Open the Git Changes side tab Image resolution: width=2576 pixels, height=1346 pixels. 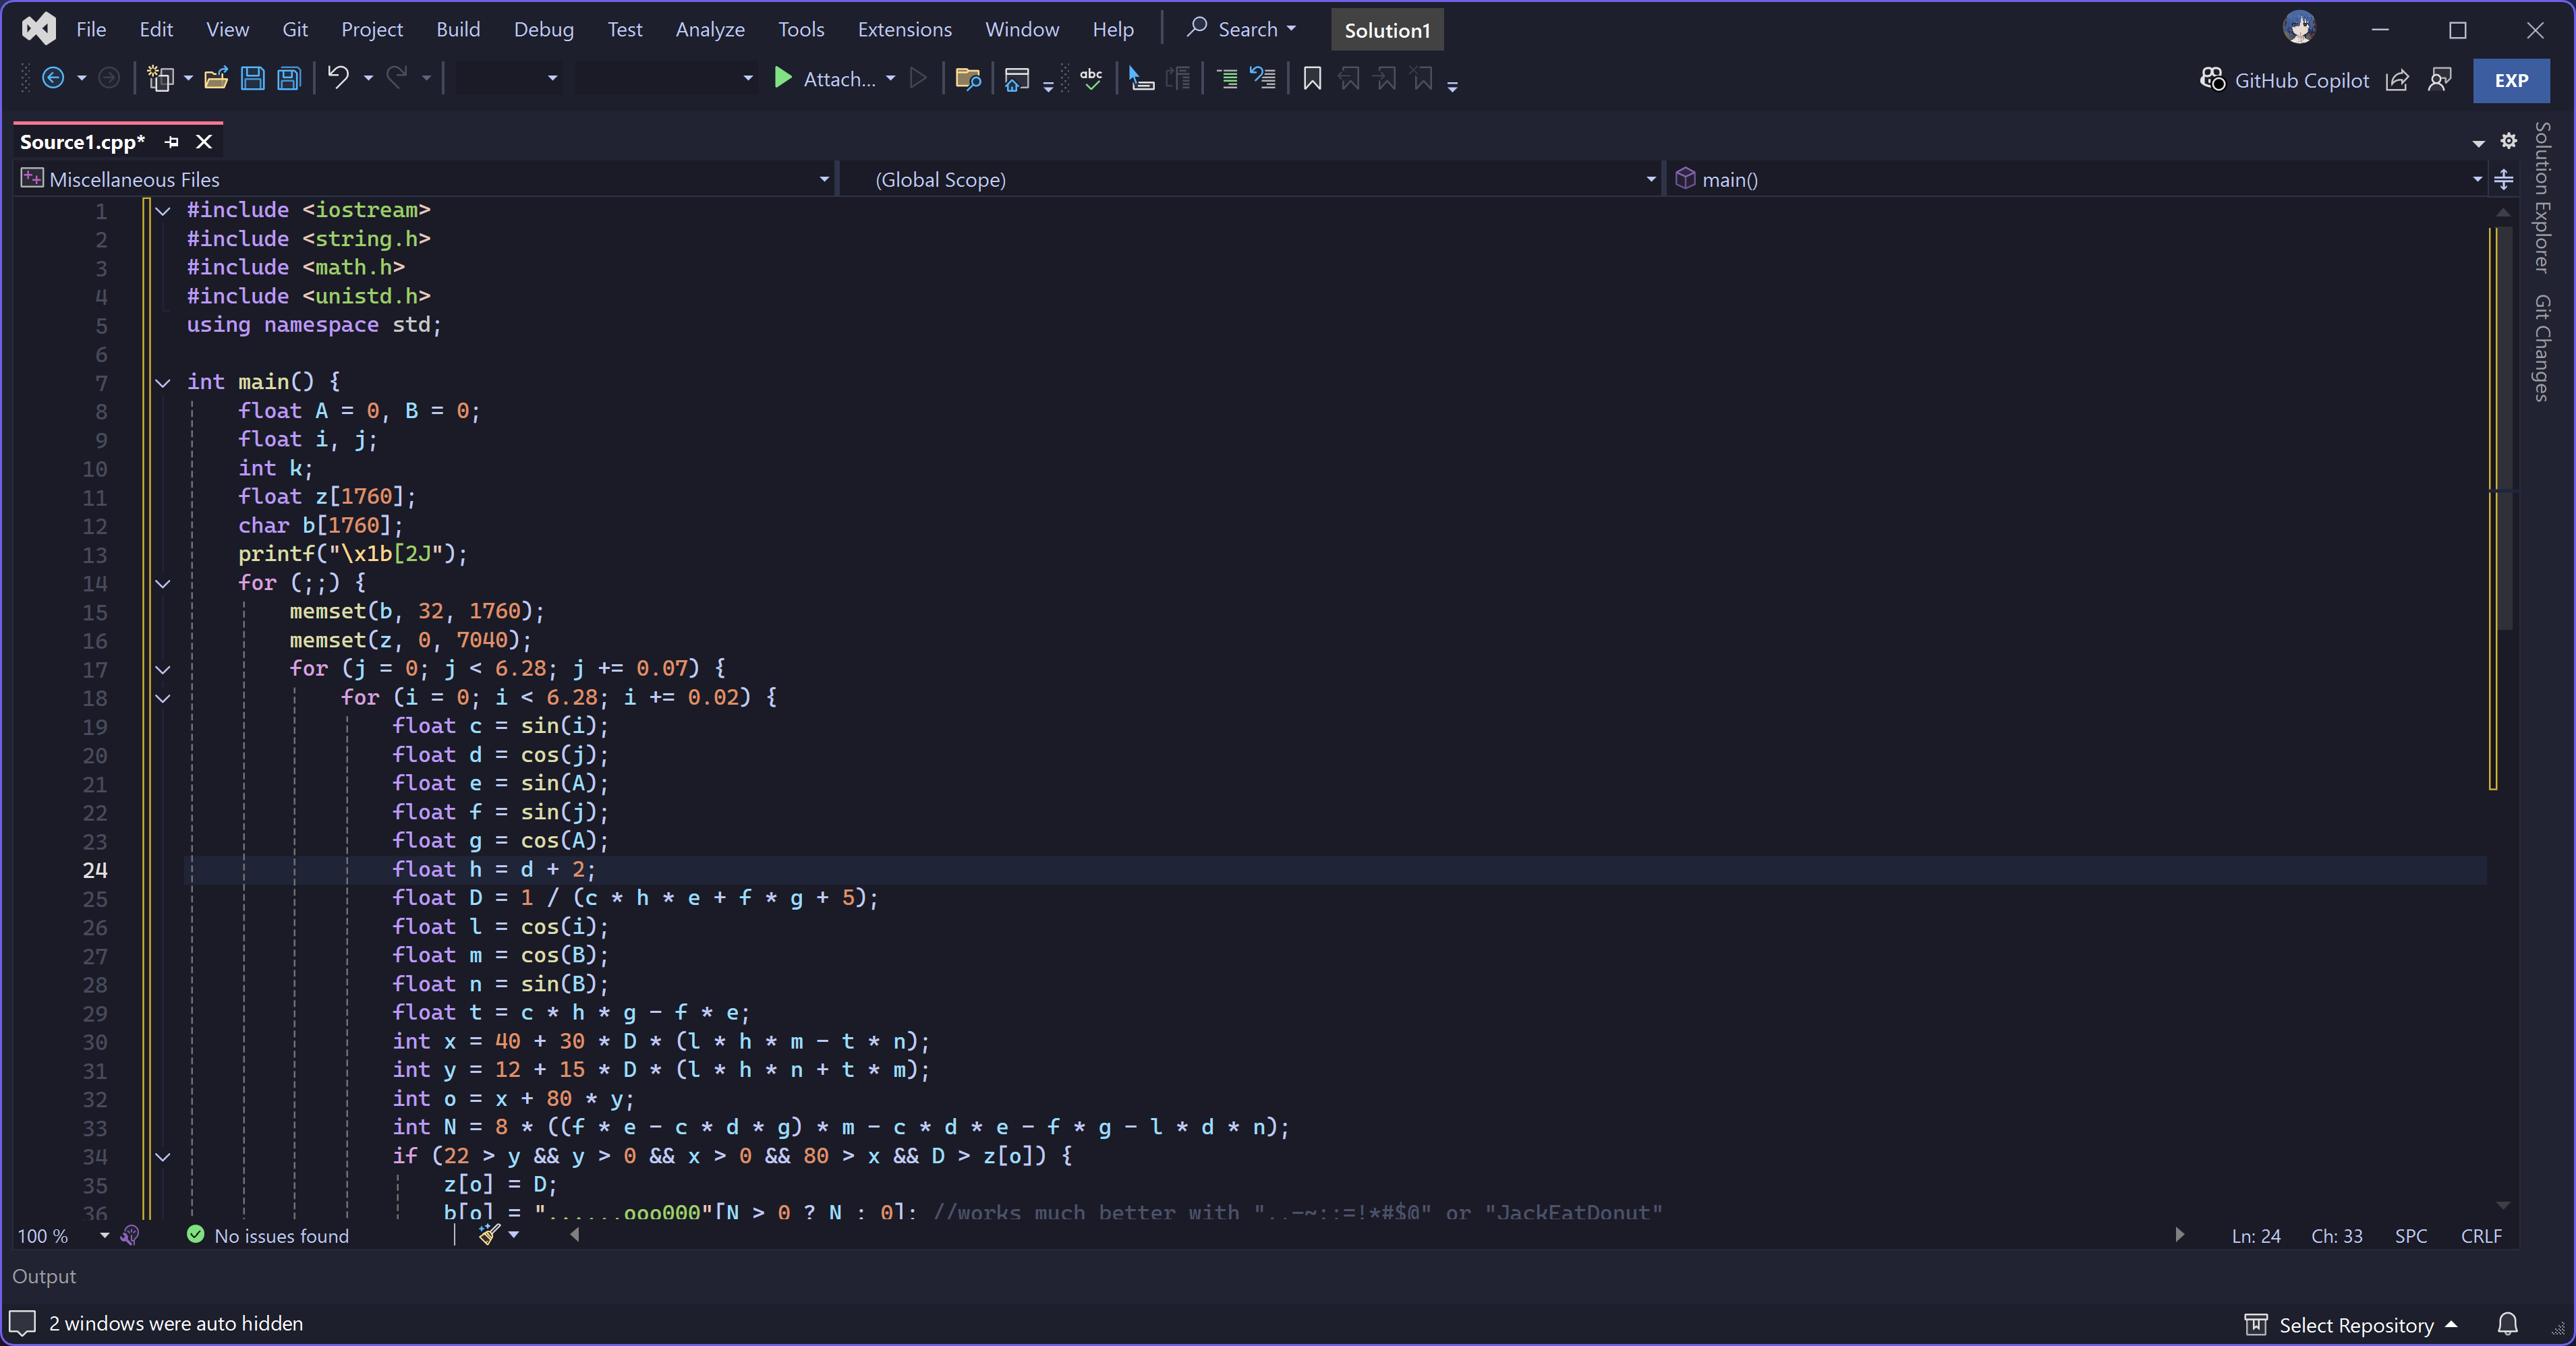[x=2543, y=348]
